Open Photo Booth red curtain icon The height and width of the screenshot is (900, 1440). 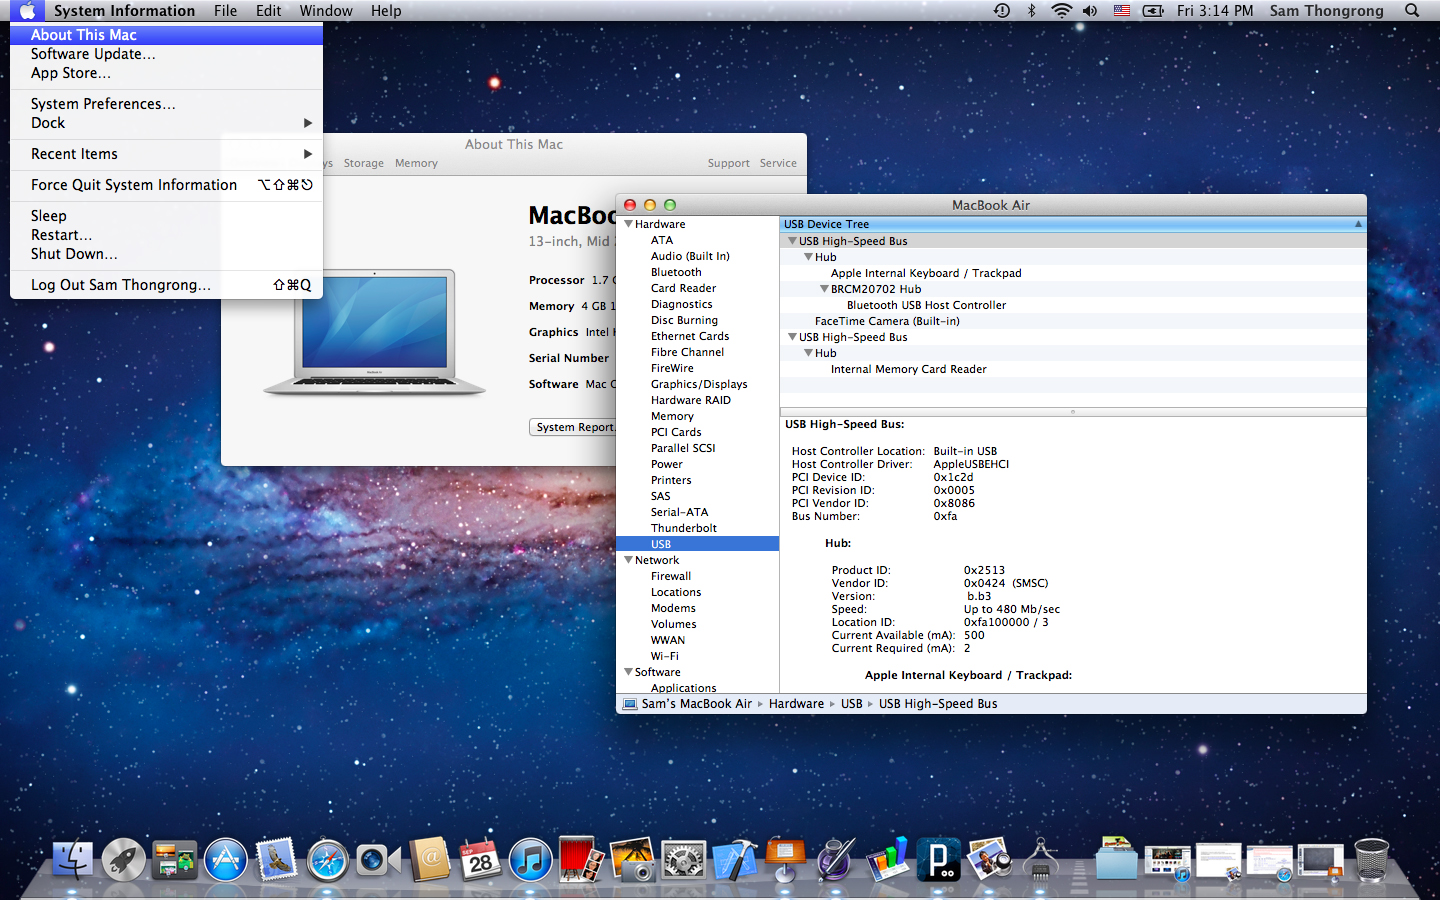pos(582,860)
